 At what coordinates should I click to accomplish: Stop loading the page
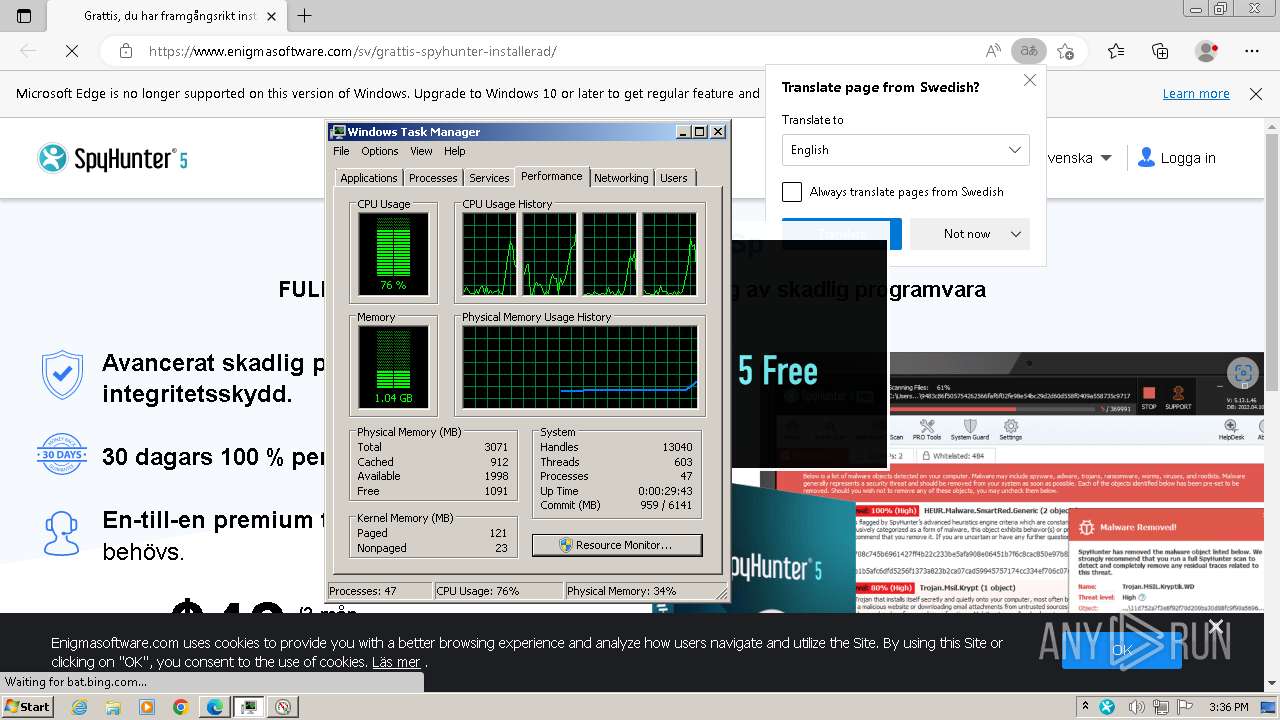point(71,51)
